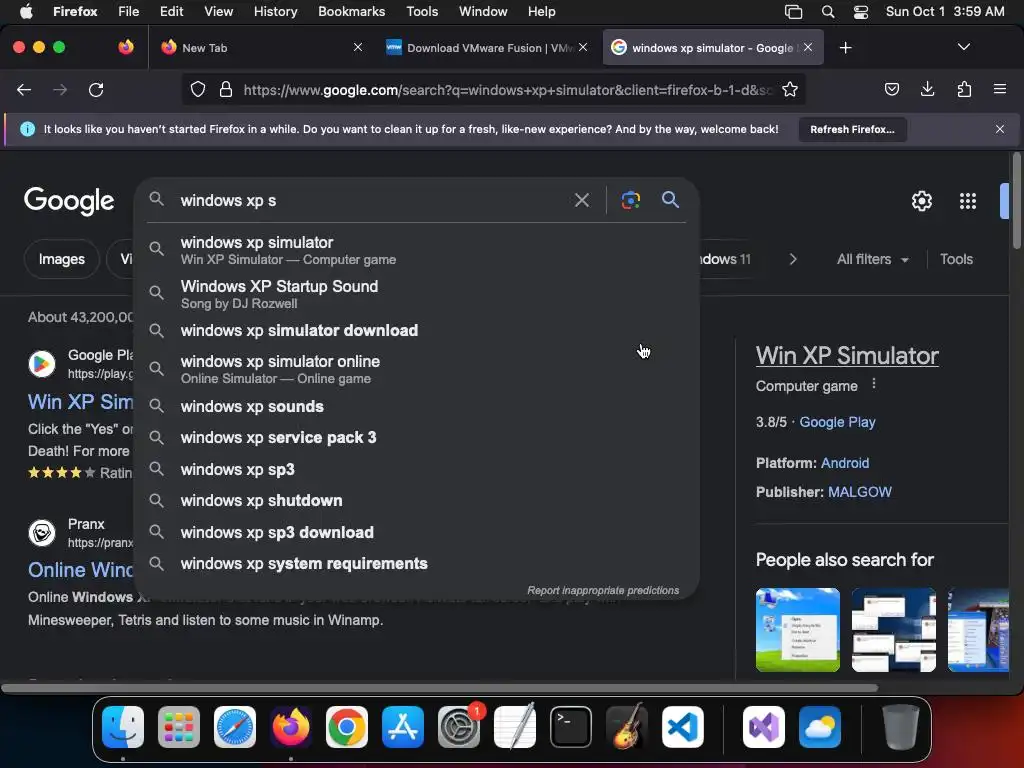Choose suggestion windows xp service pack 3

[417, 438]
